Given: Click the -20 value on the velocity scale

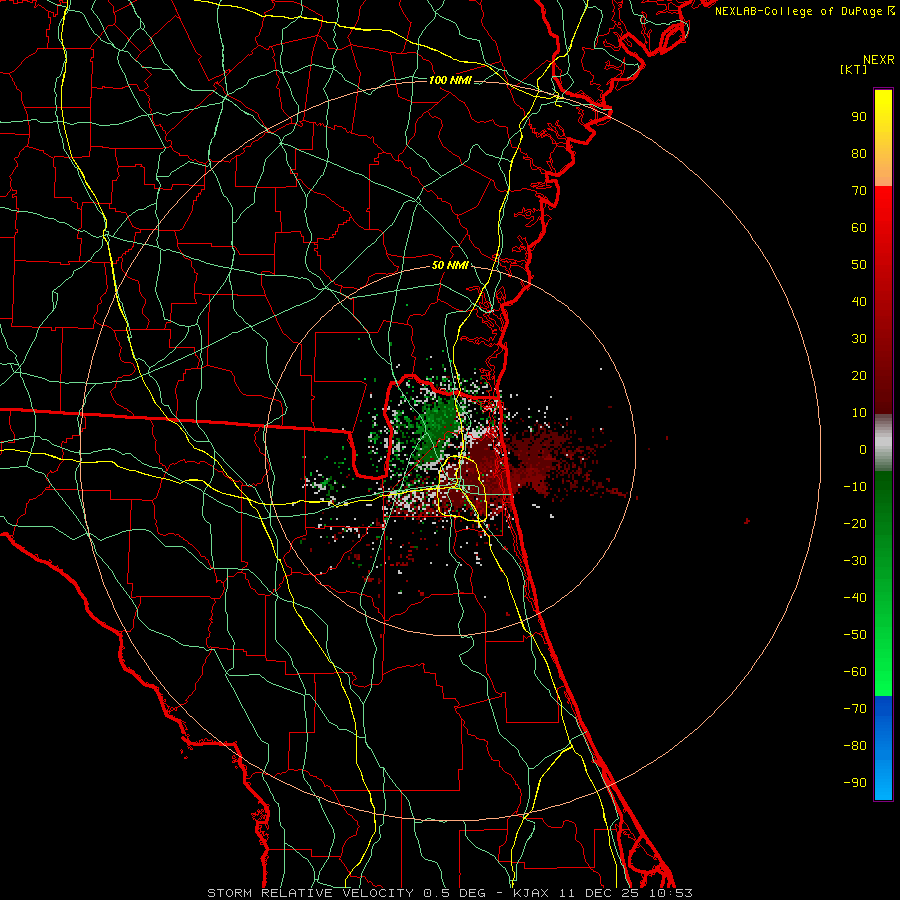Looking at the screenshot, I should (x=855, y=524).
